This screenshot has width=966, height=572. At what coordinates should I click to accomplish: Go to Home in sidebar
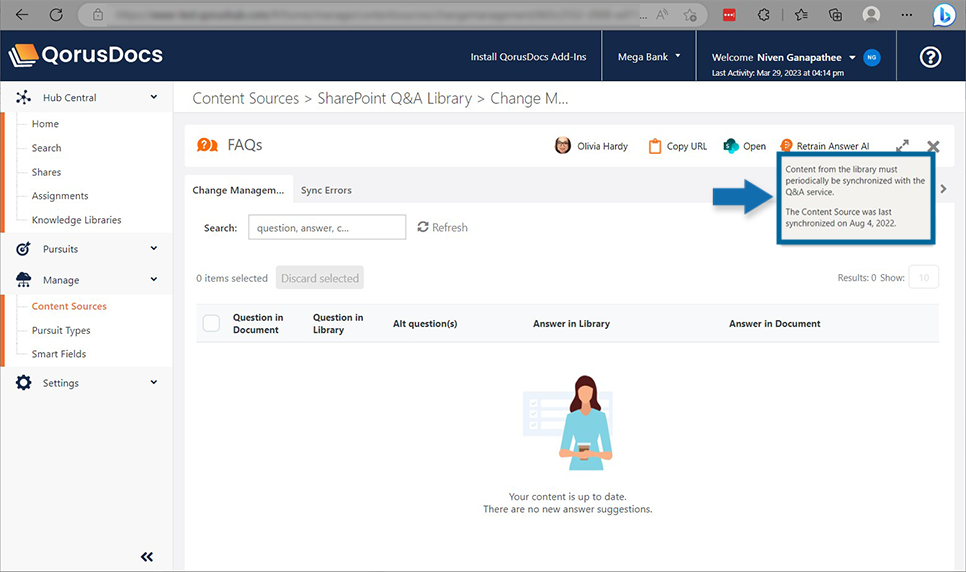(46, 123)
